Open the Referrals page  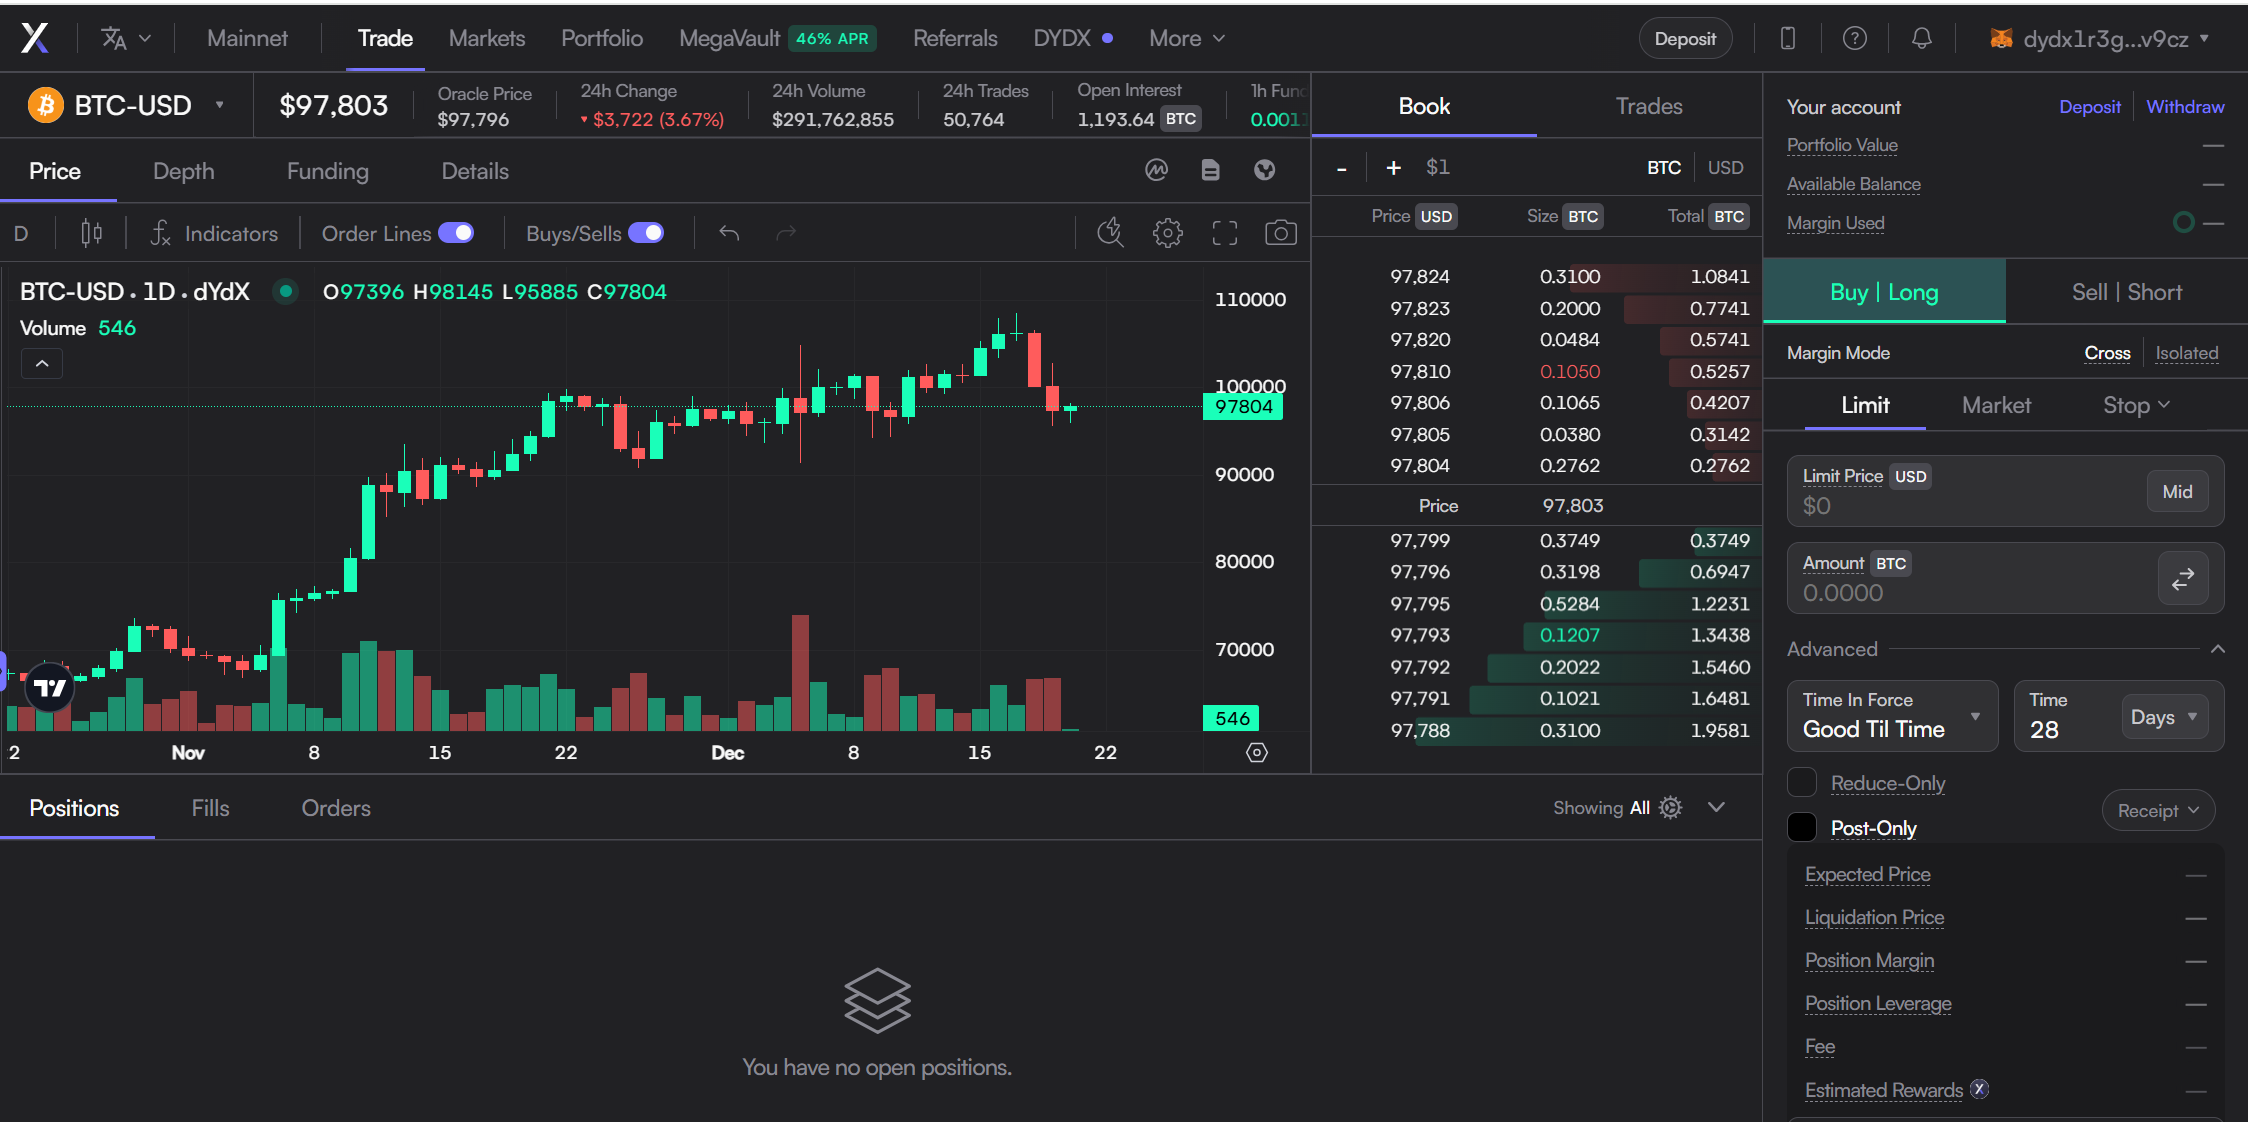955,38
